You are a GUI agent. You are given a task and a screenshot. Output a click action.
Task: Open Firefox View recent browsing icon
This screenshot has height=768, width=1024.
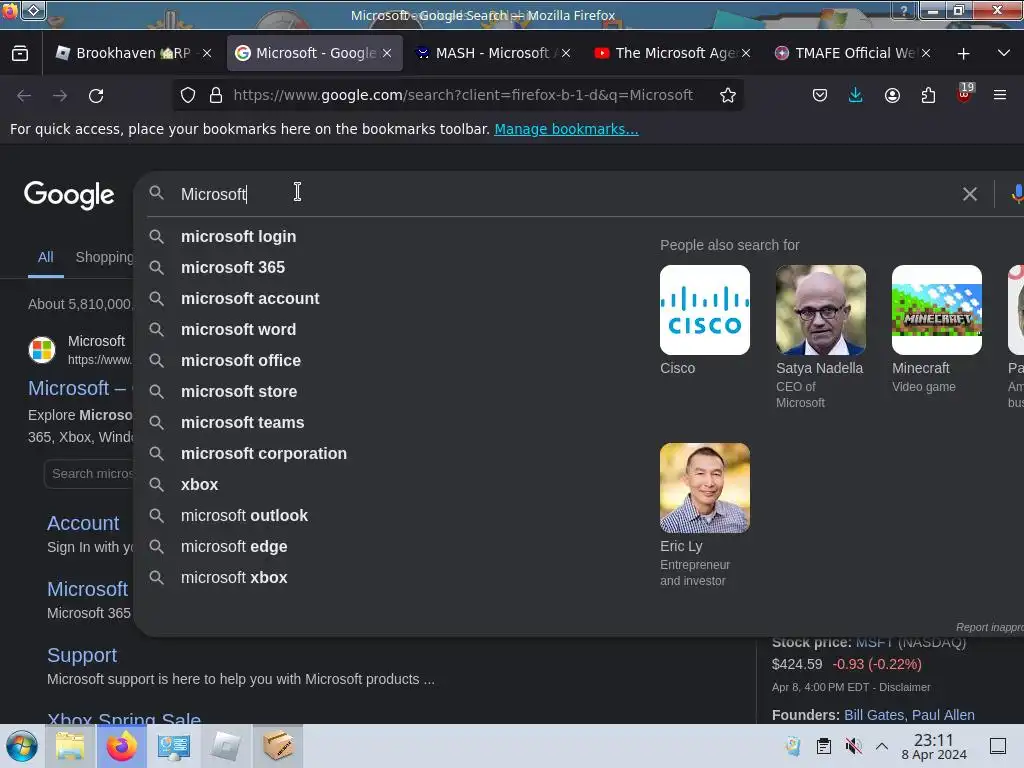click(x=20, y=54)
